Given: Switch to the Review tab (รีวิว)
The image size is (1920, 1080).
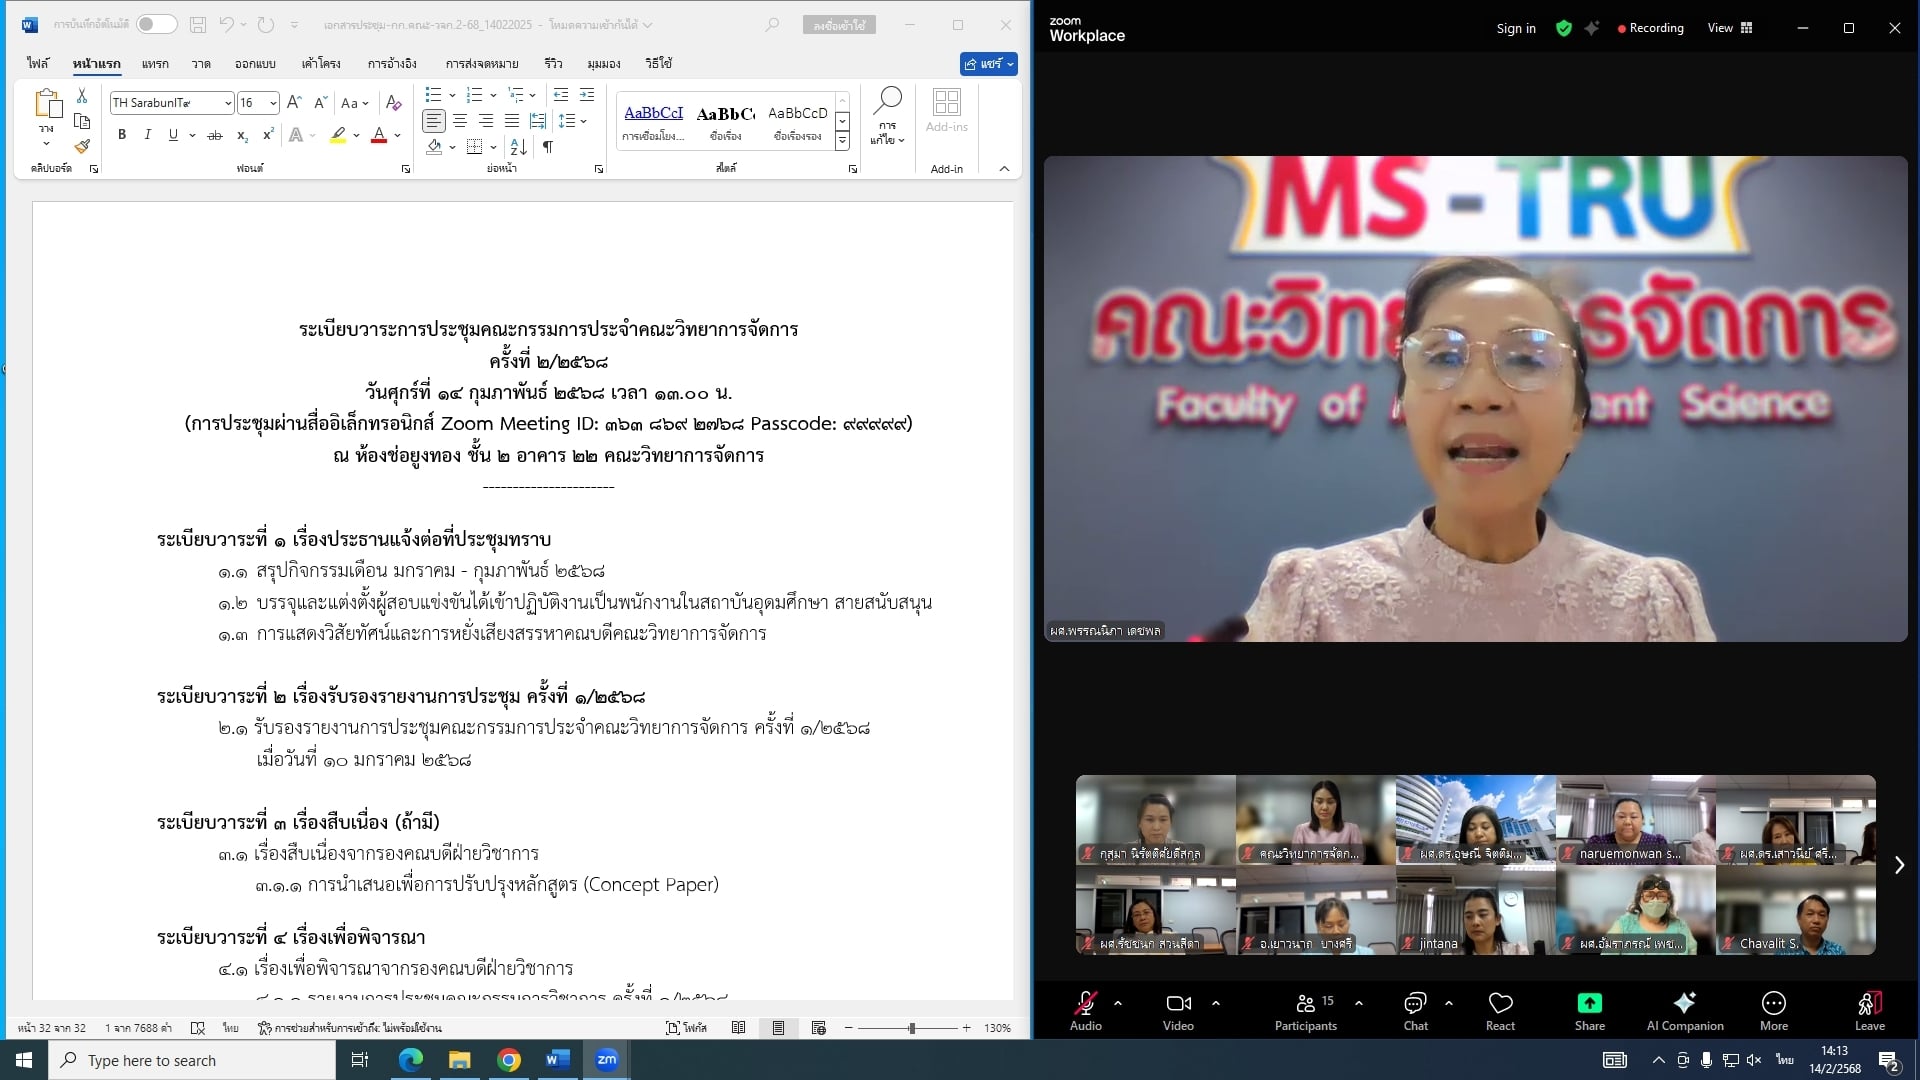Looking at the screenshot, I should point(553,64).
